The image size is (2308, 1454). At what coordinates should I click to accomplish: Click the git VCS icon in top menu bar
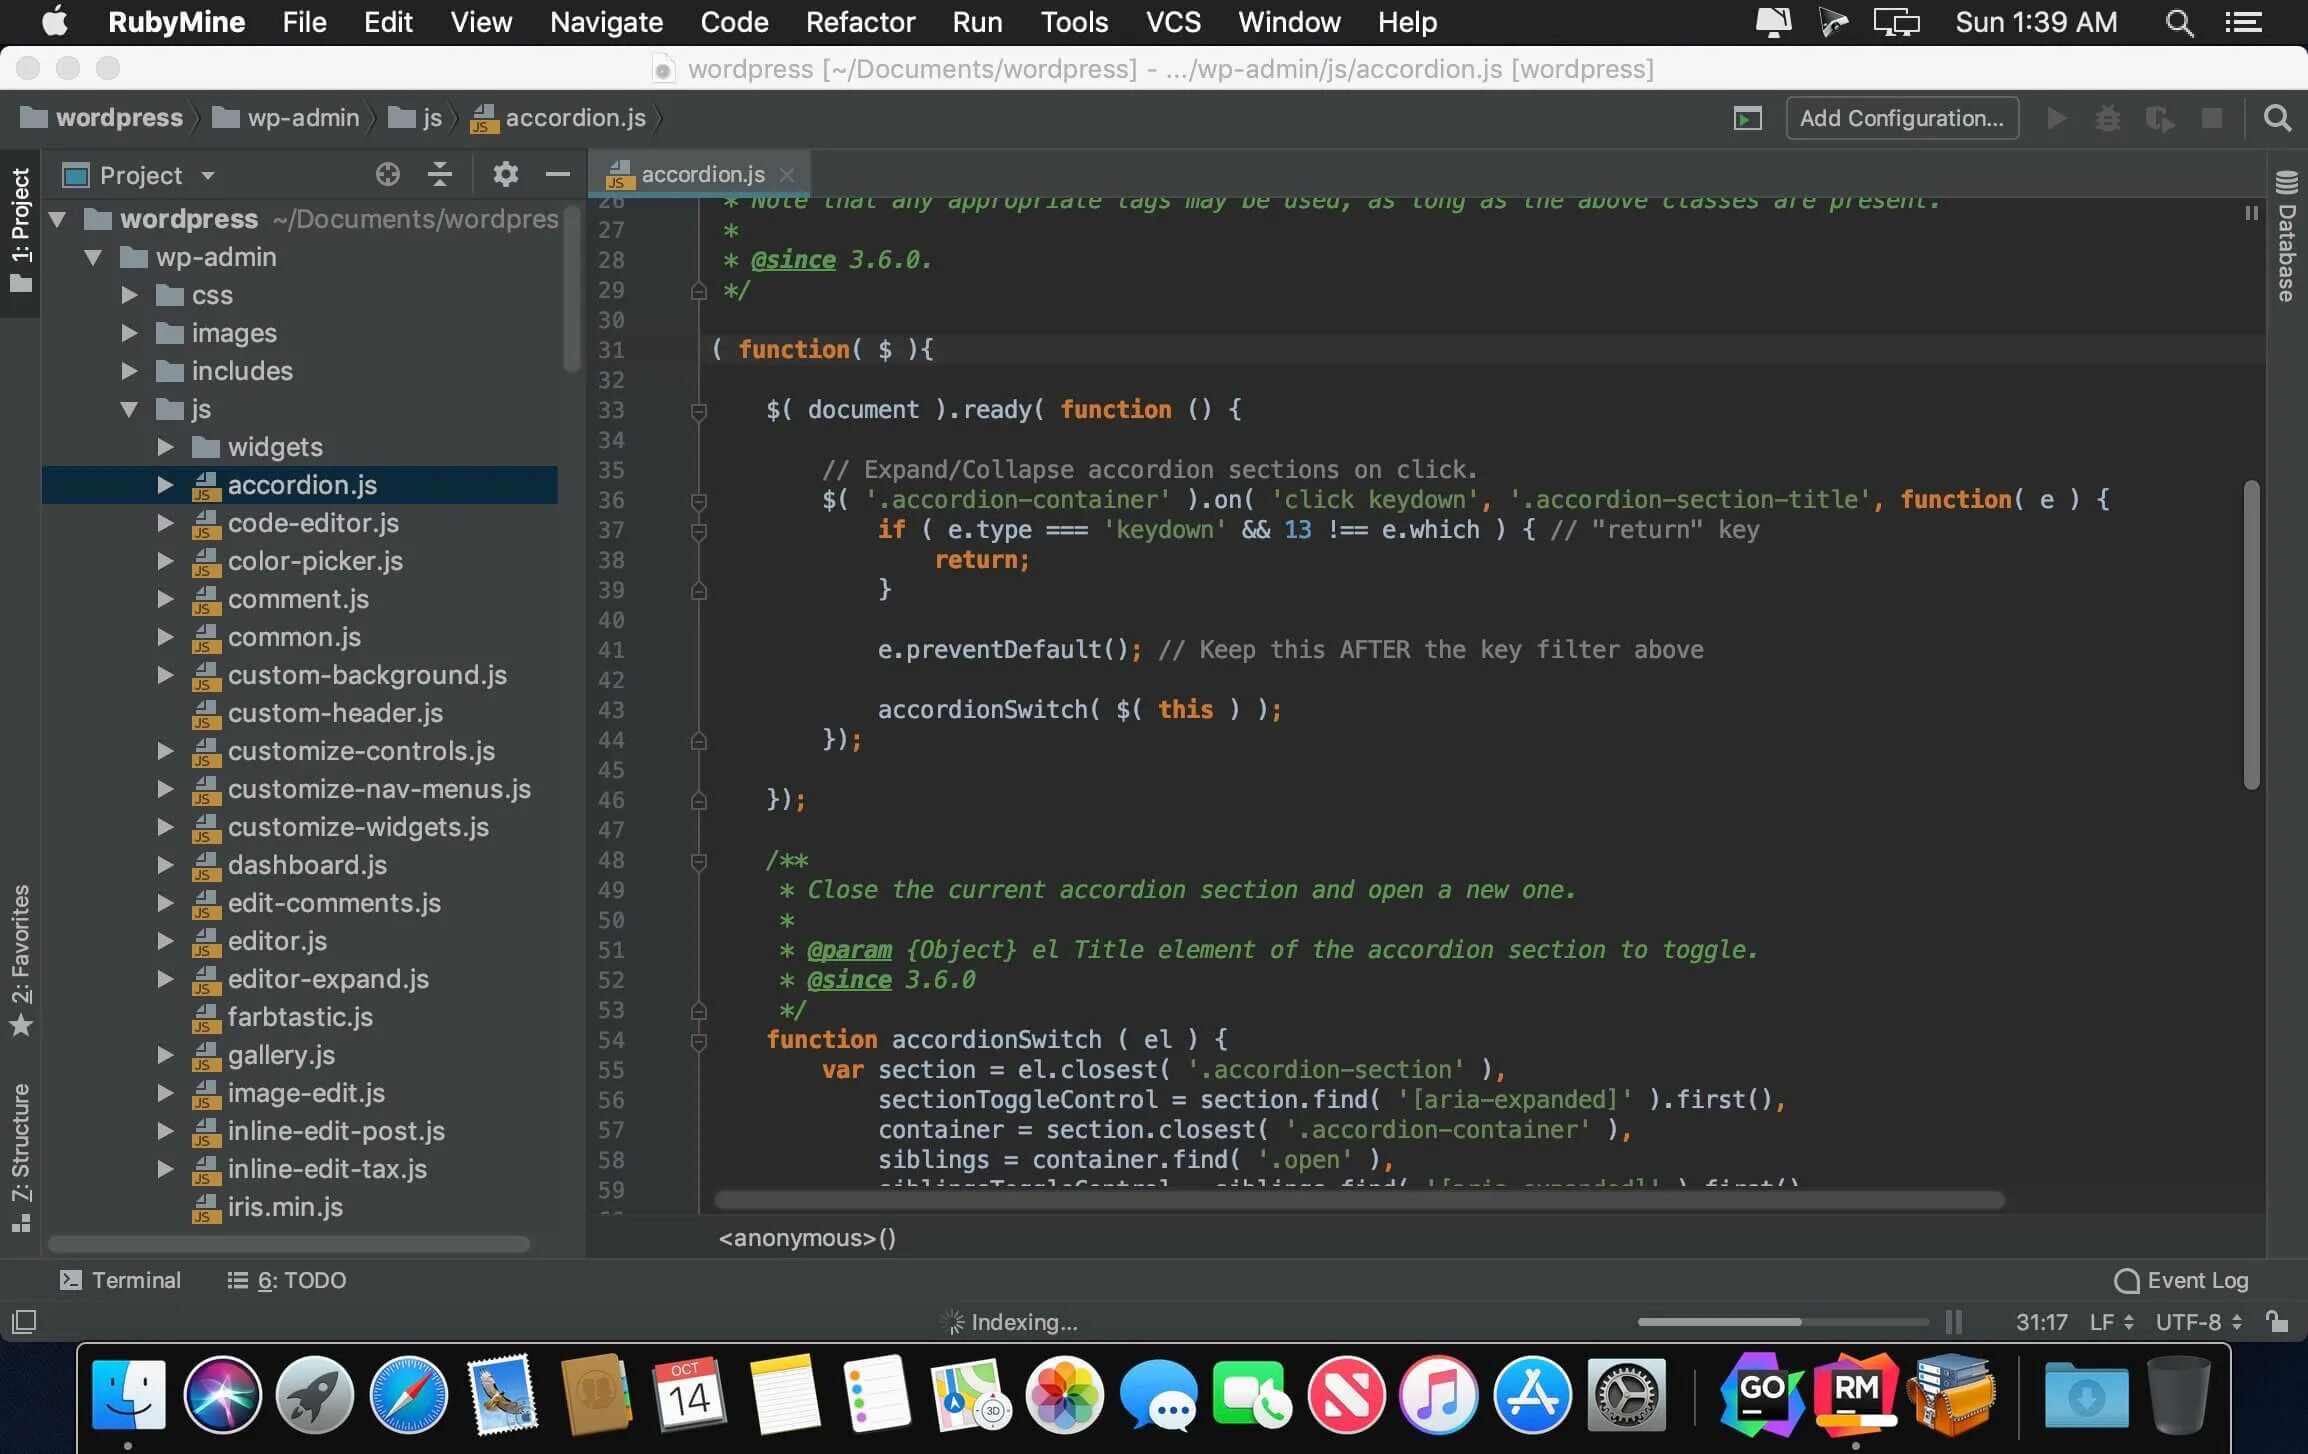point(1171,22)
